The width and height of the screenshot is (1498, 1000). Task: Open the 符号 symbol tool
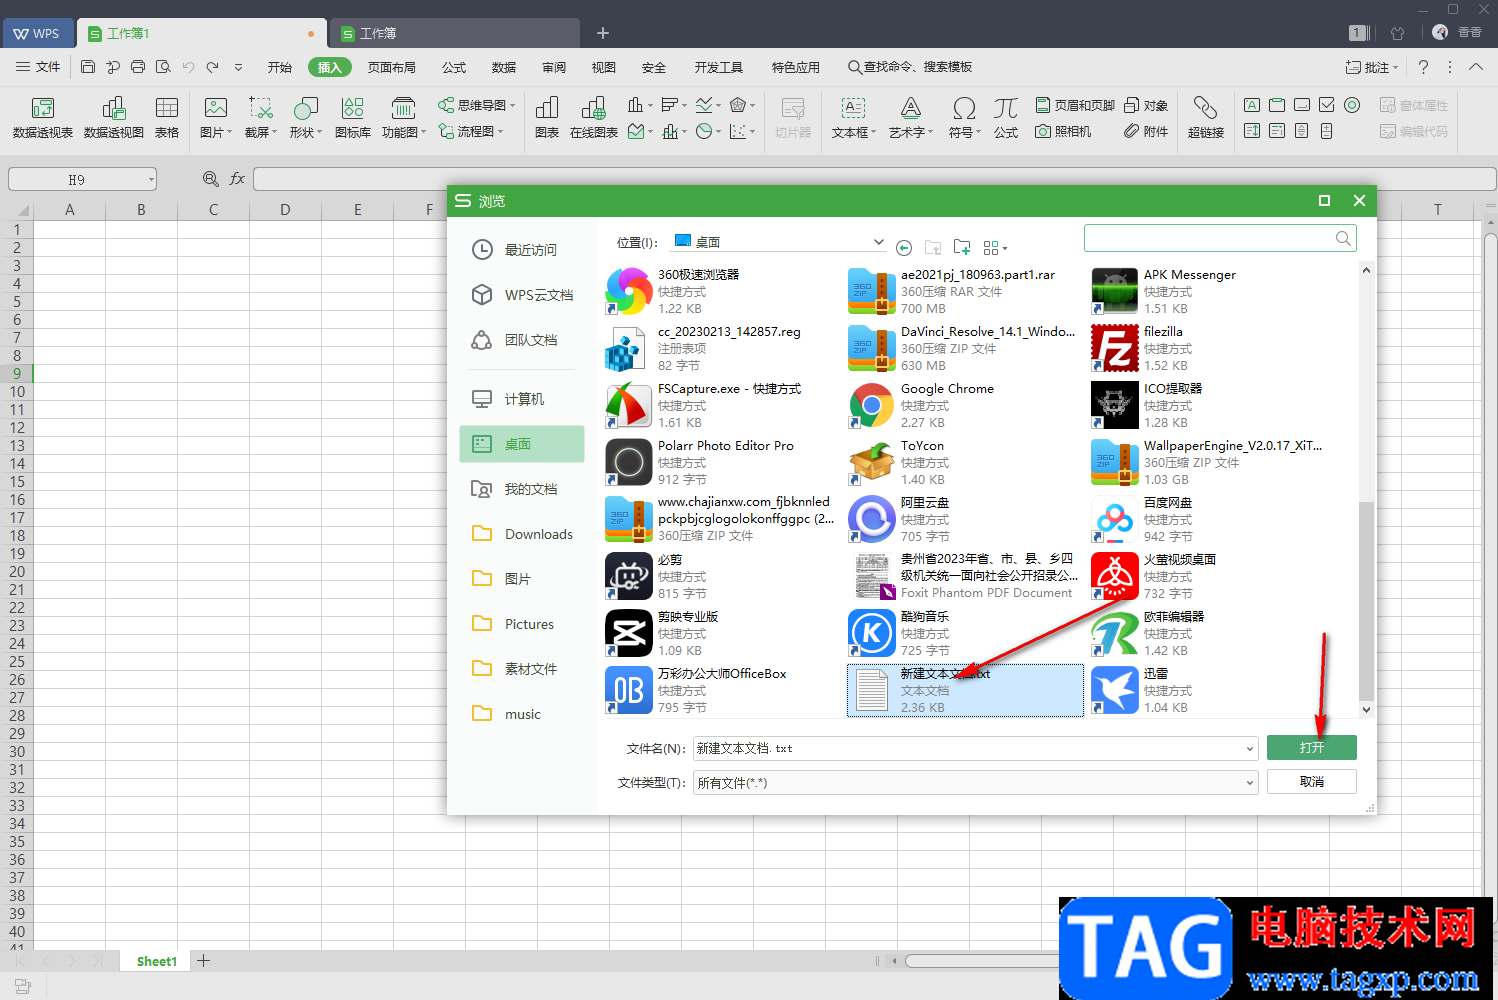pos(964,117)
